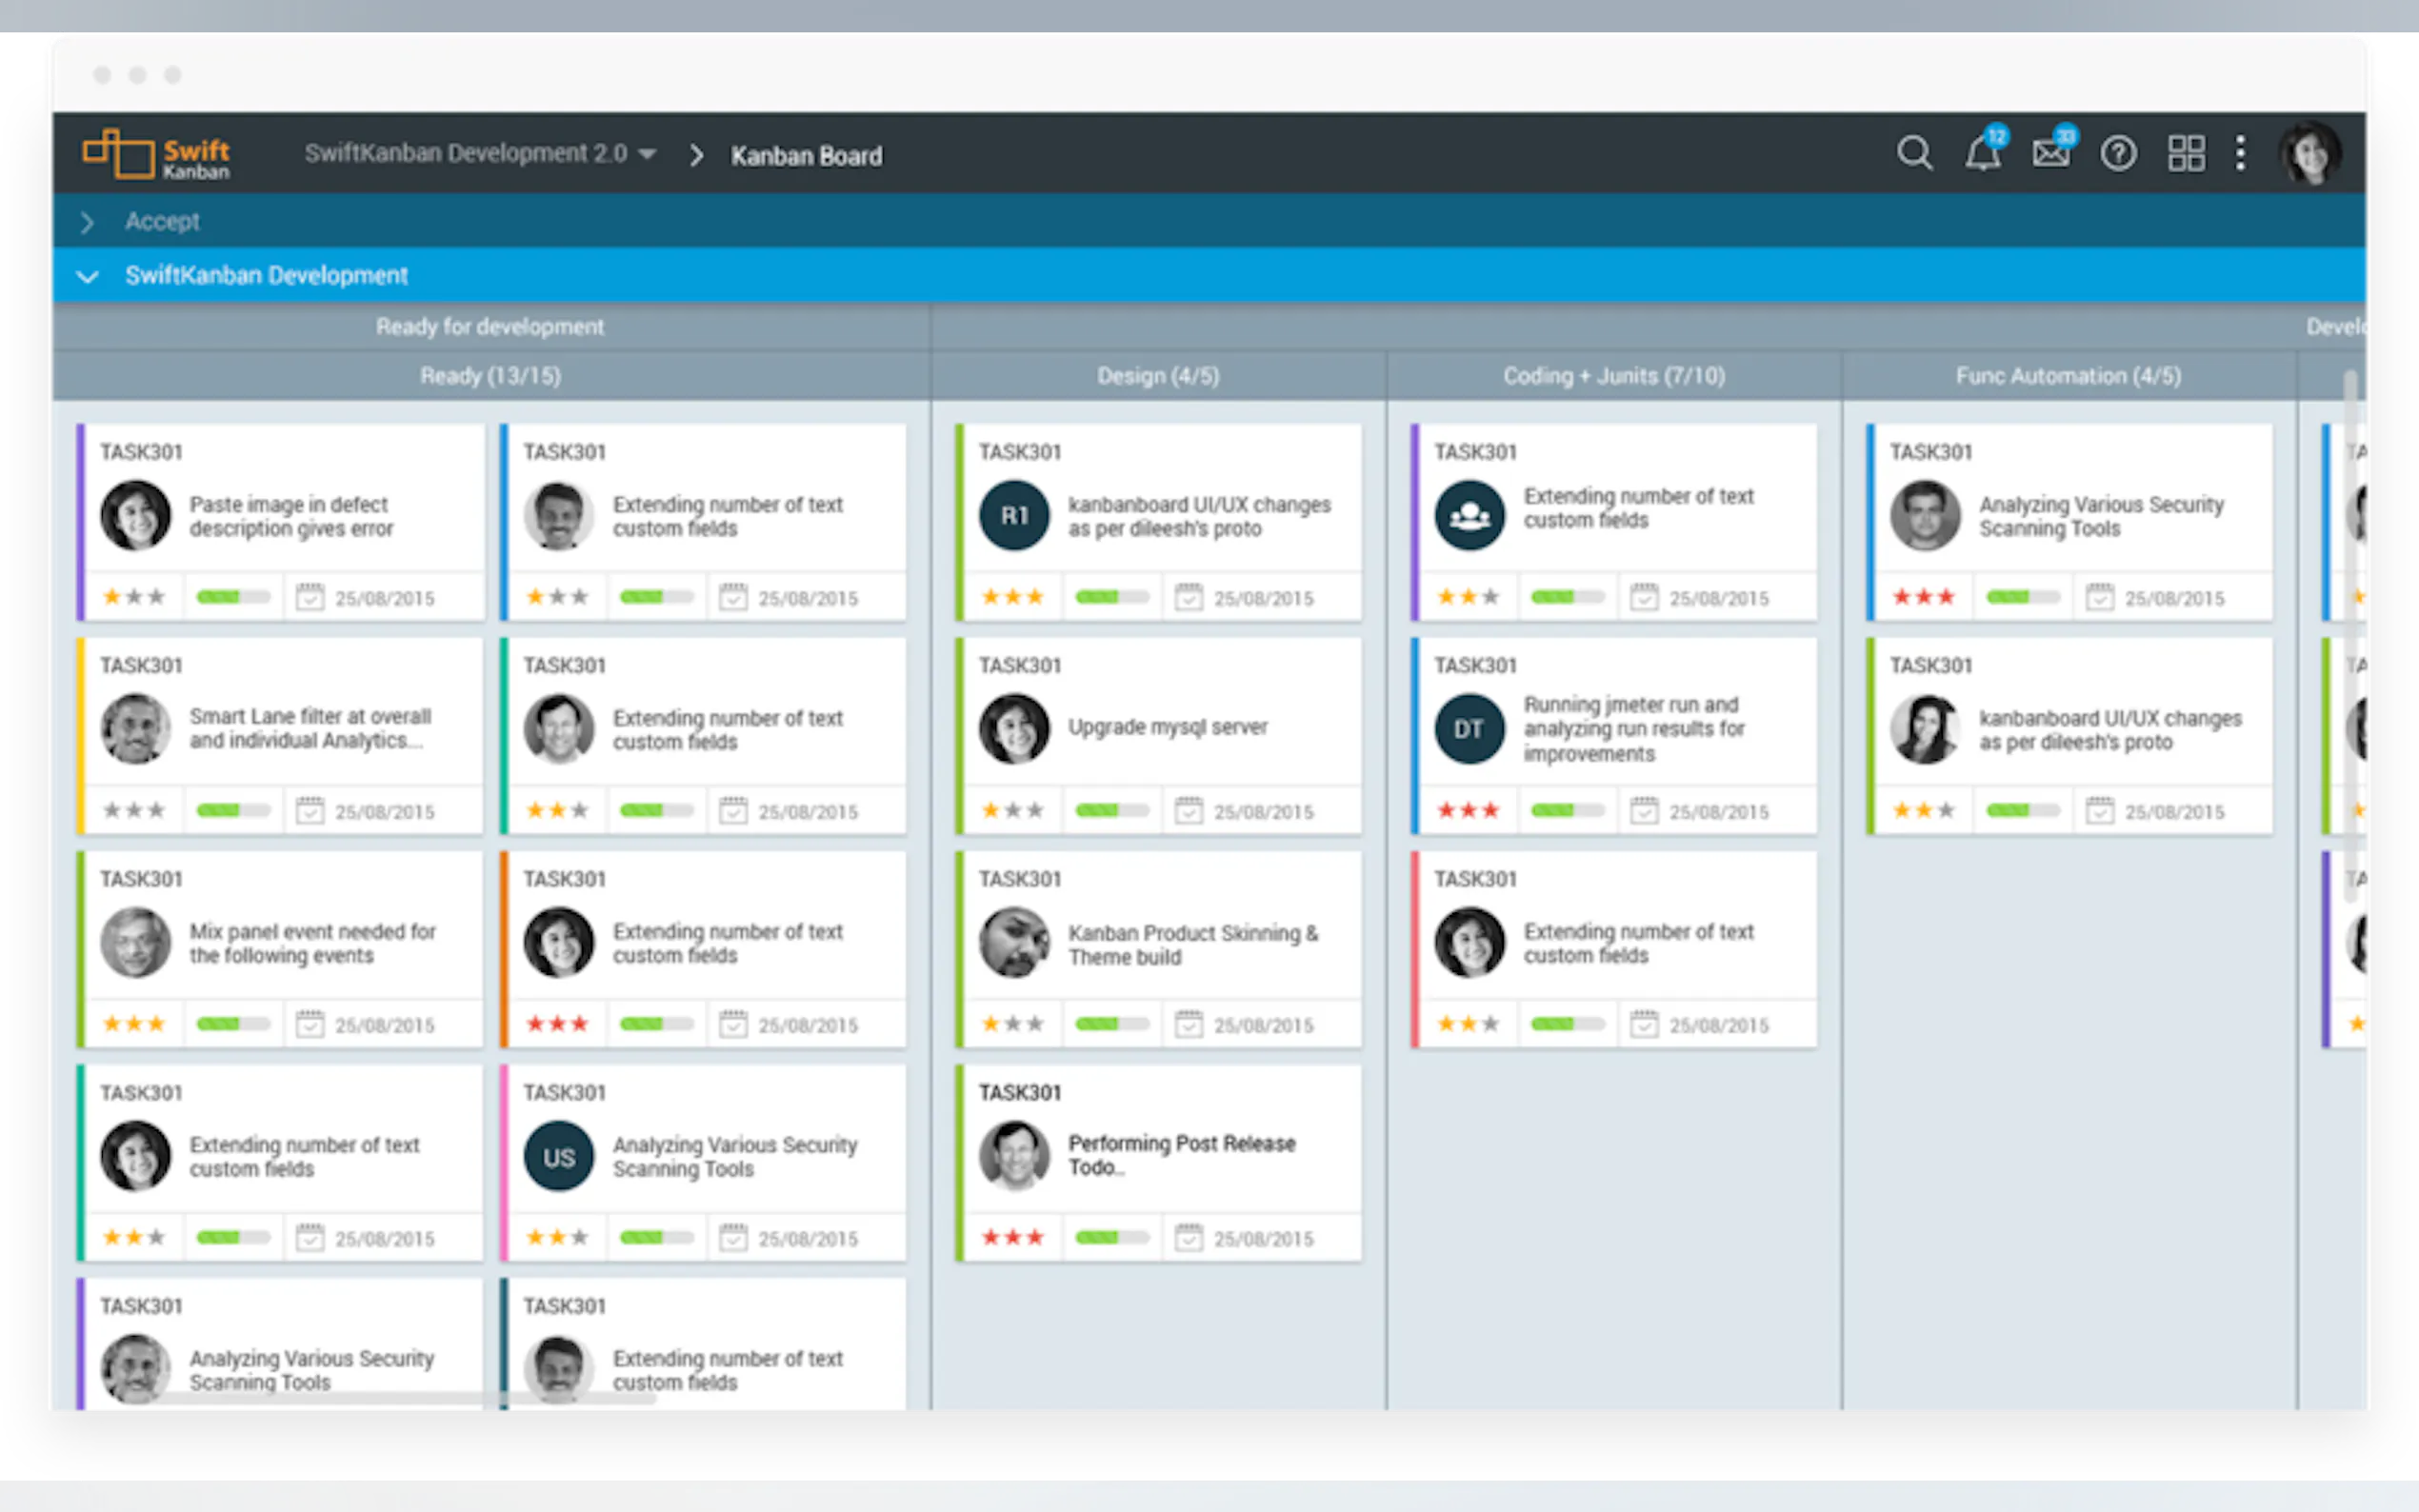Open SwiftKanban Development 2.0 project dropdown
The height and width of the screenshot is (1512, 2419).
tap(480, 154)
